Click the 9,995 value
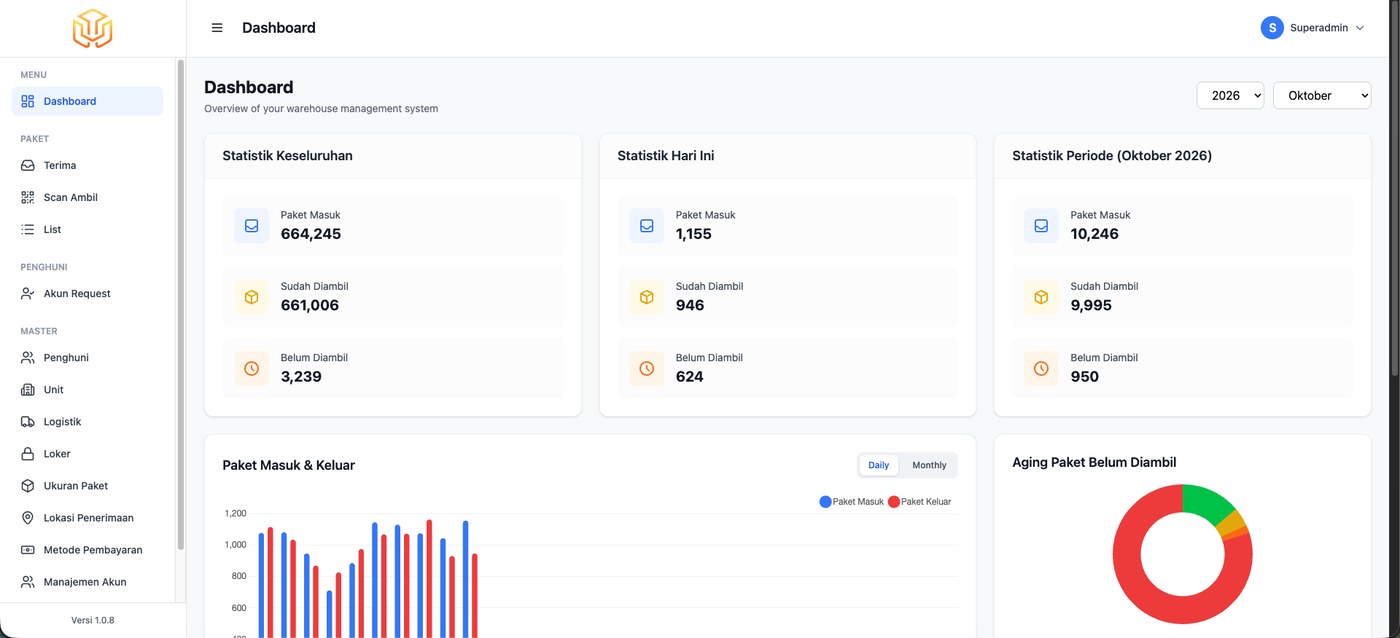1400x638 pixels. click(1091, 305)
